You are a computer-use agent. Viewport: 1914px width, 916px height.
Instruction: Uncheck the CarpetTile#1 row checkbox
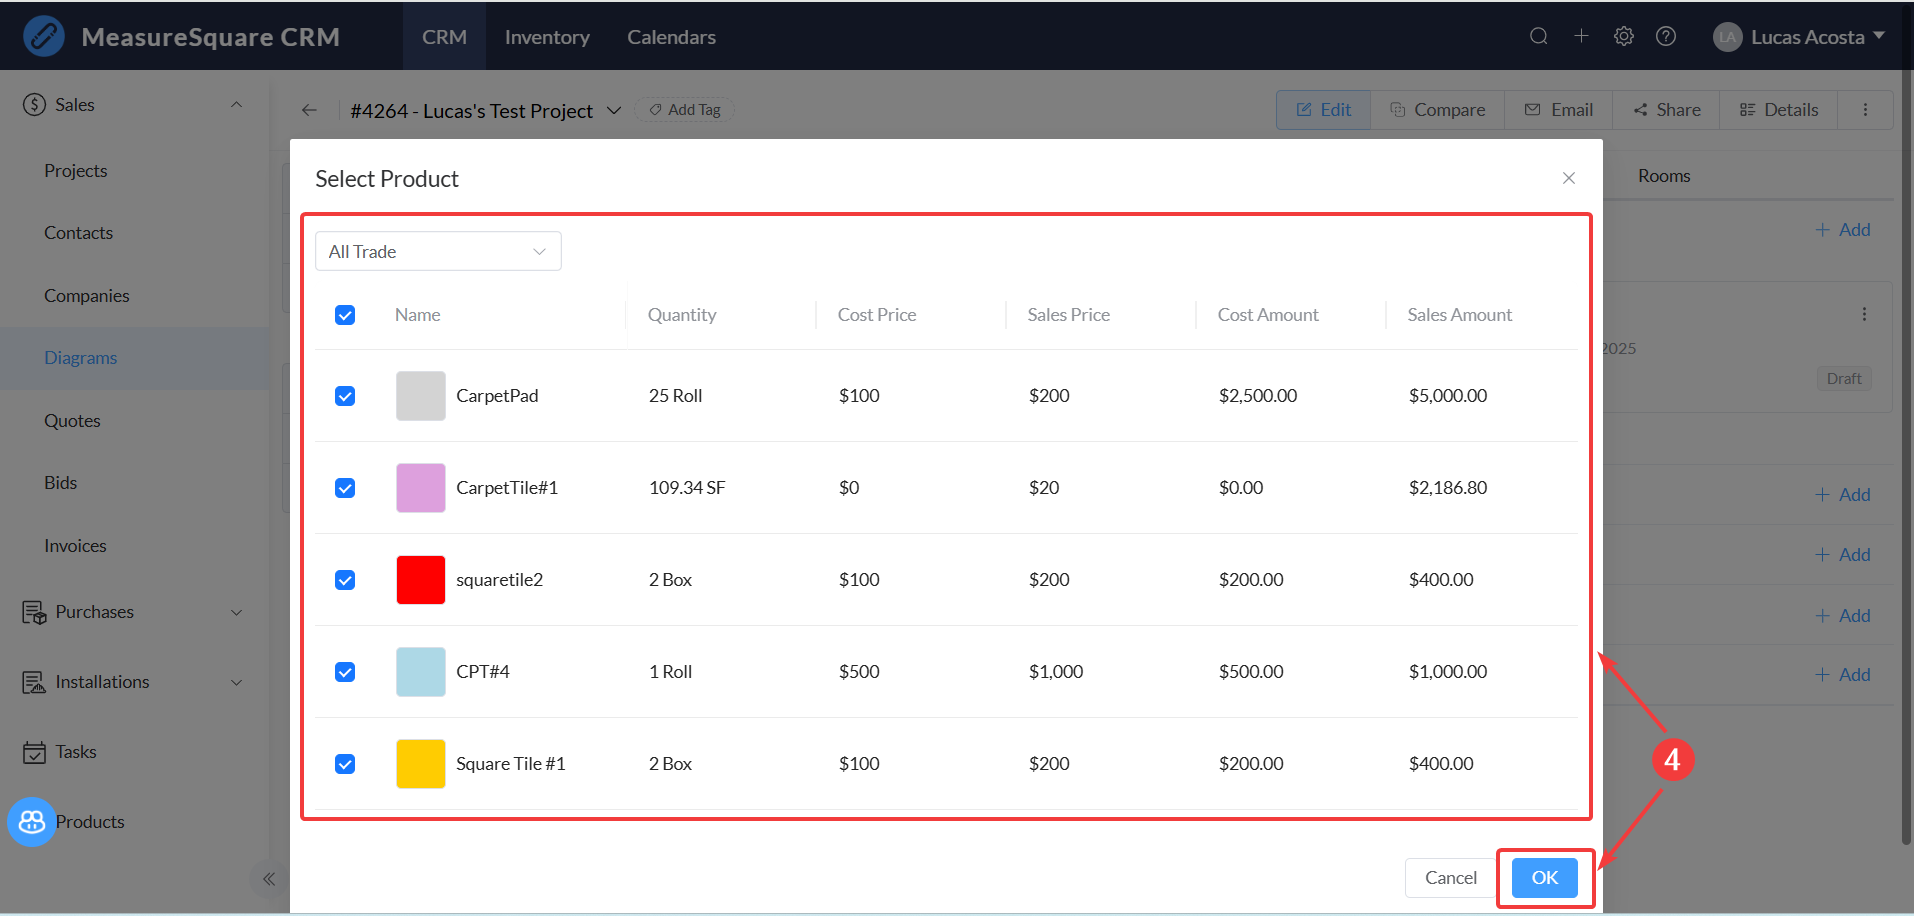click(x=345, y=488)
